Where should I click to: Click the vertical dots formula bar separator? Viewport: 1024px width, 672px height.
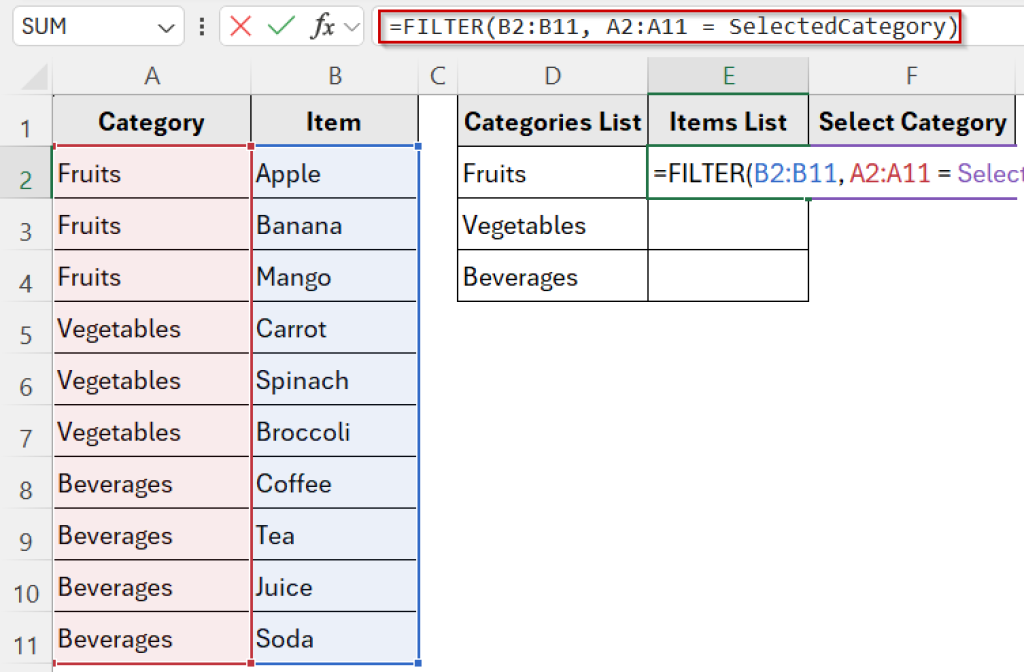coord(203,26)
